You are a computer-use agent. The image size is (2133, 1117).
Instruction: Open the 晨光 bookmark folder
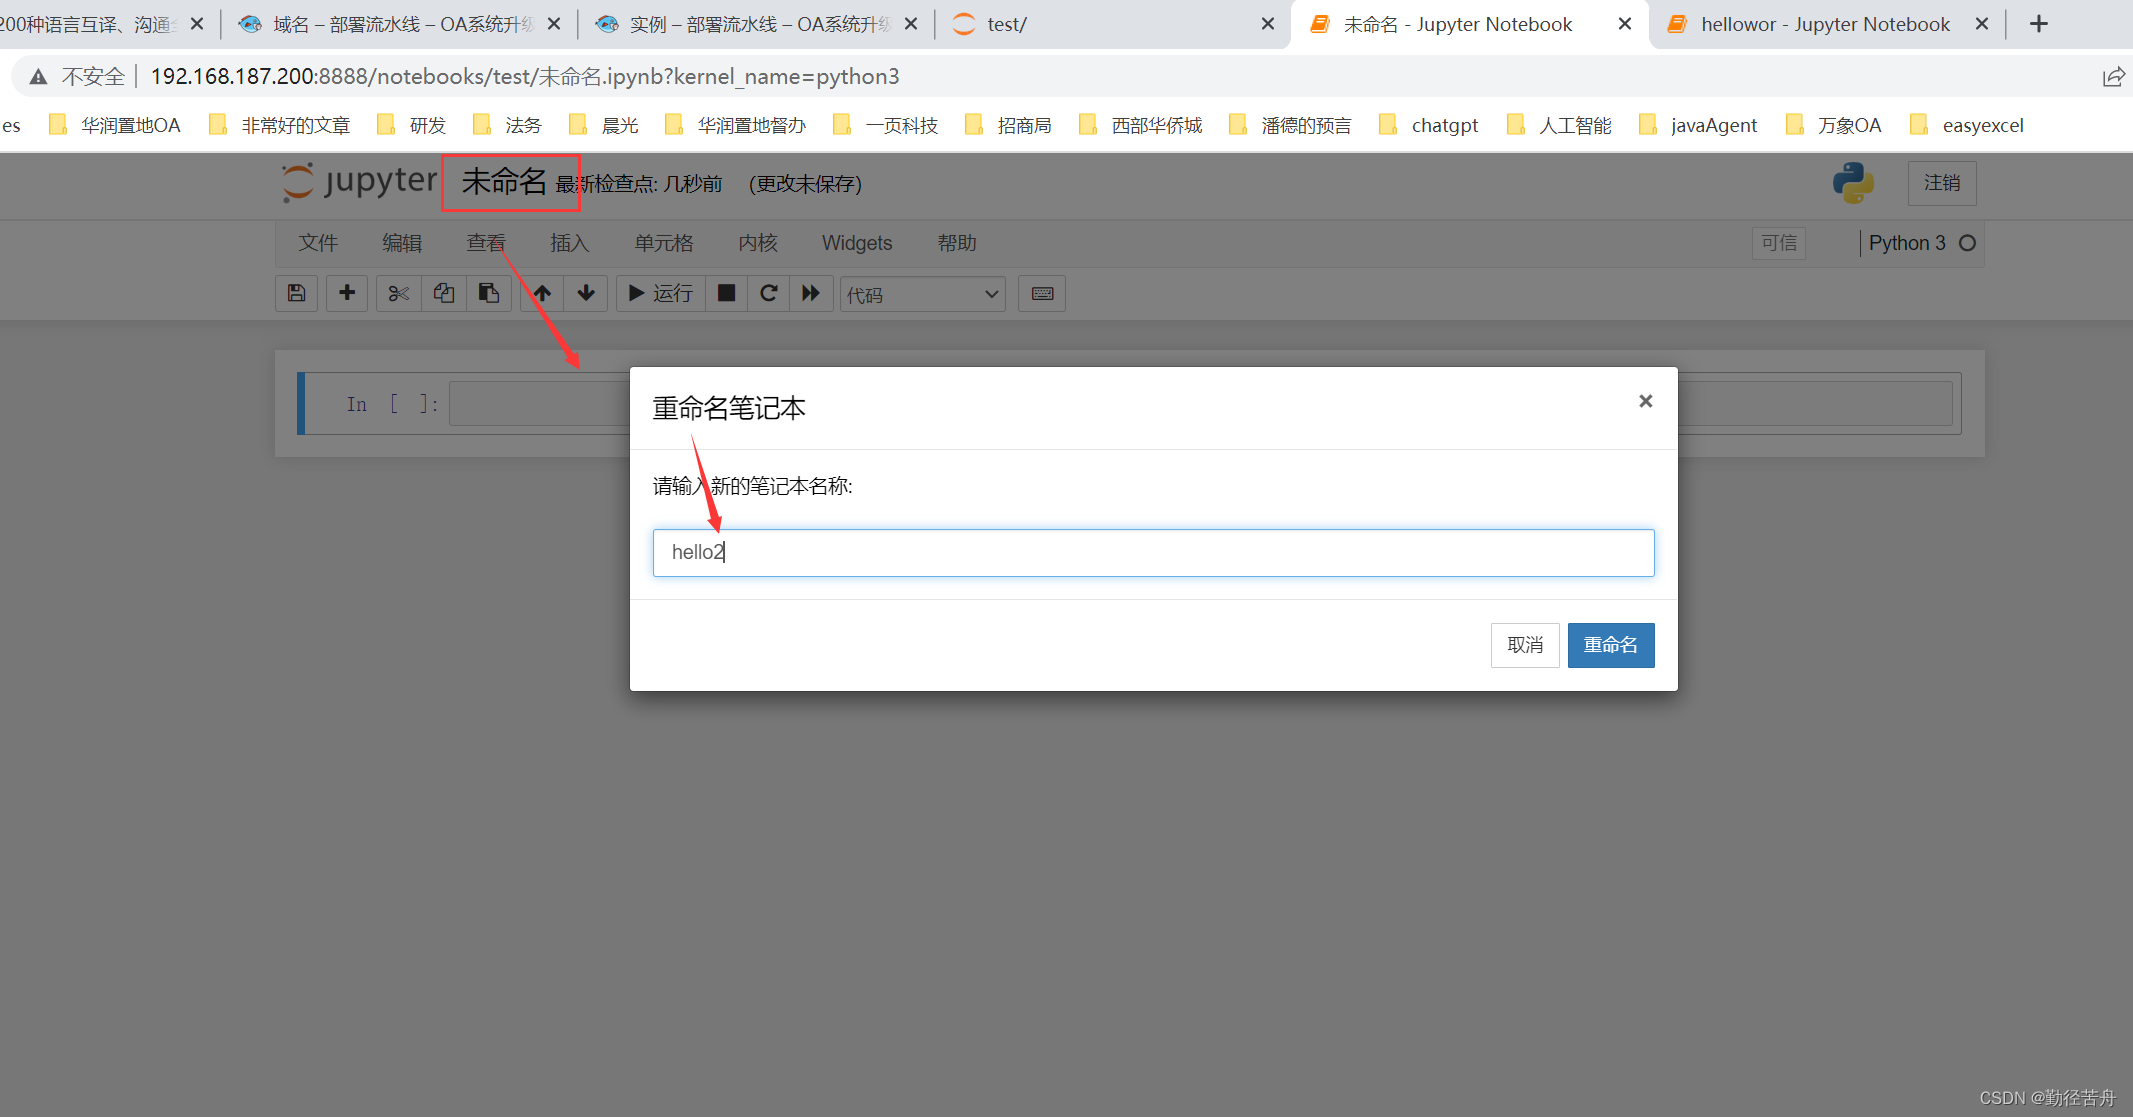[x=603, y=125]
